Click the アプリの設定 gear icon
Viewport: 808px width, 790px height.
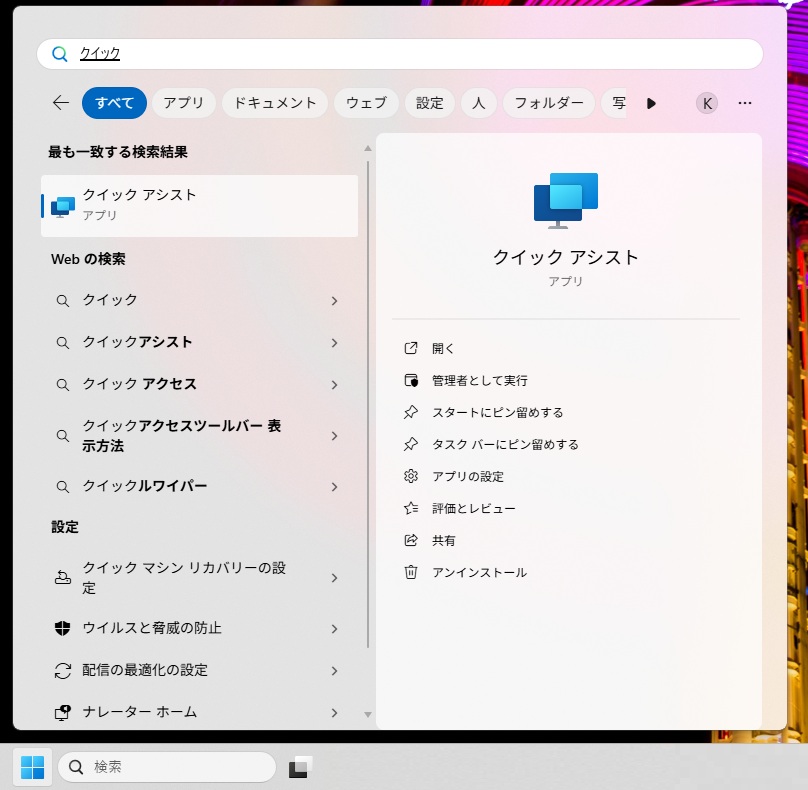tap(410, 476)
